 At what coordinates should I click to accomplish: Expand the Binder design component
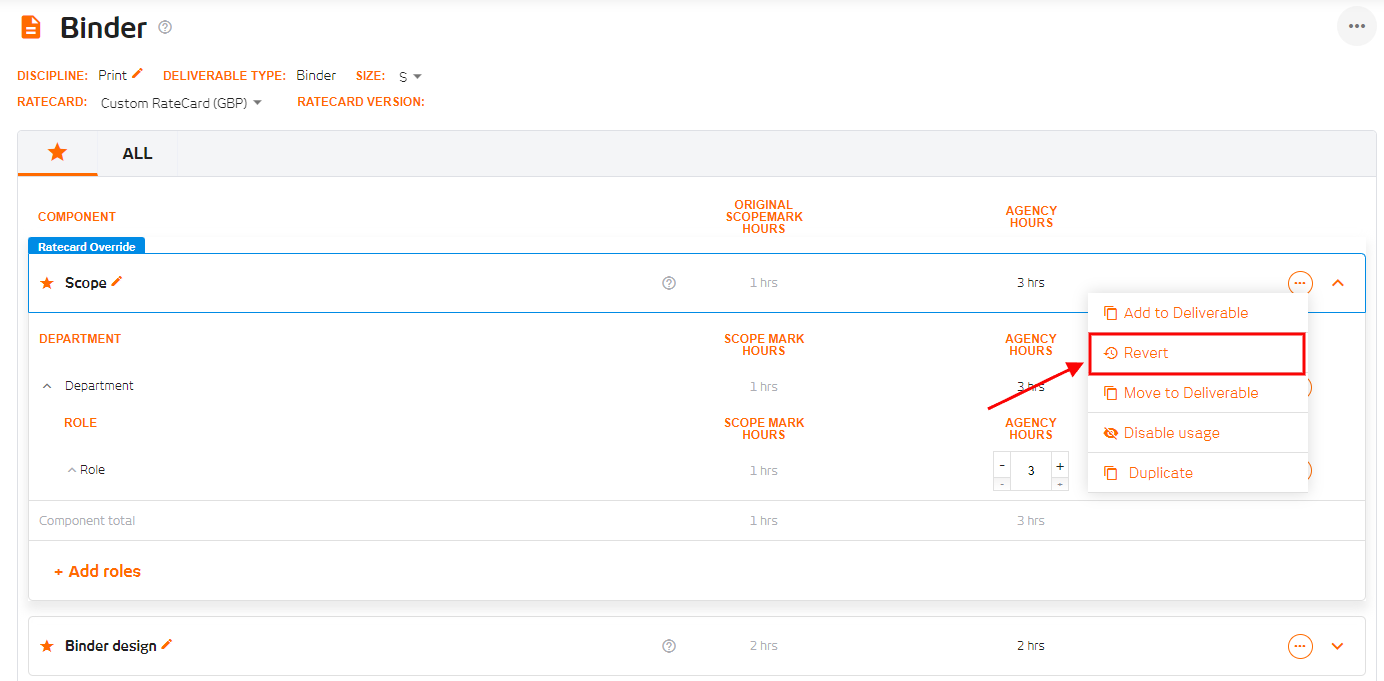click(x=1338, y=646)
